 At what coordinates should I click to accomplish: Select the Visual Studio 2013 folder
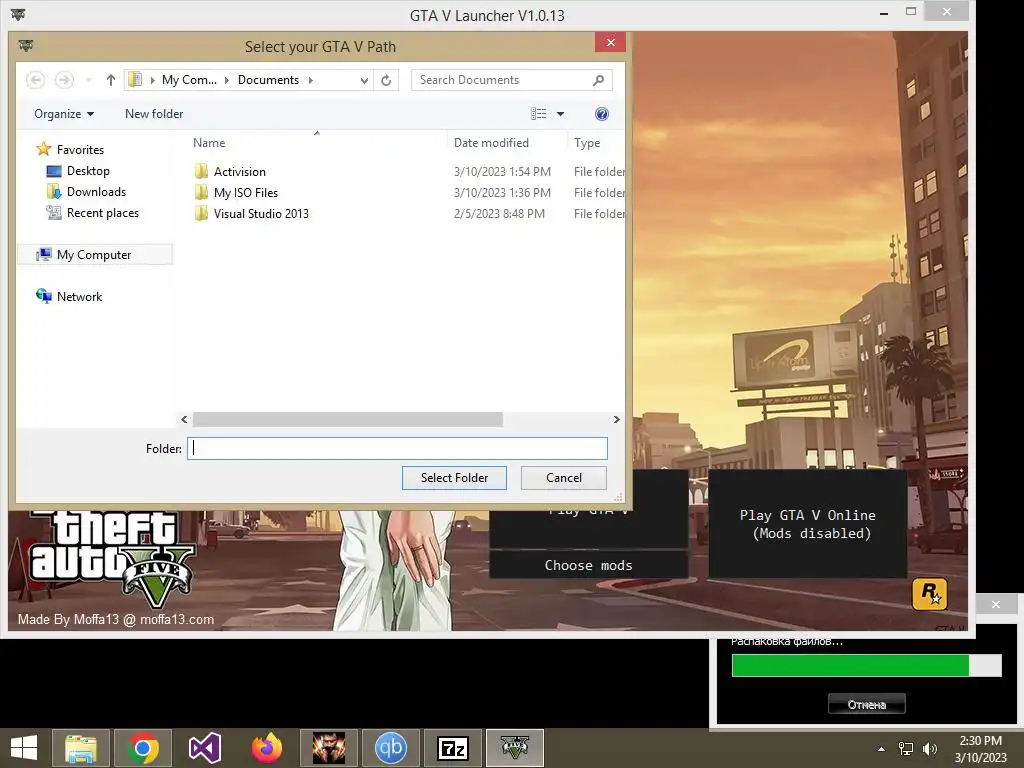(261, 214)
